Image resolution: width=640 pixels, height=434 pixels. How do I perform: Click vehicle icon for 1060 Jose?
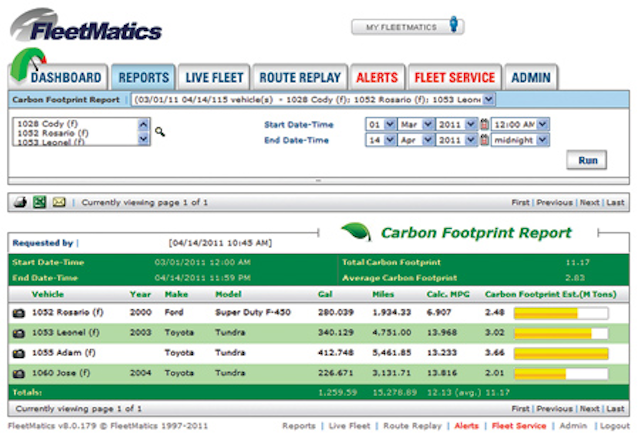click(18, 374)
